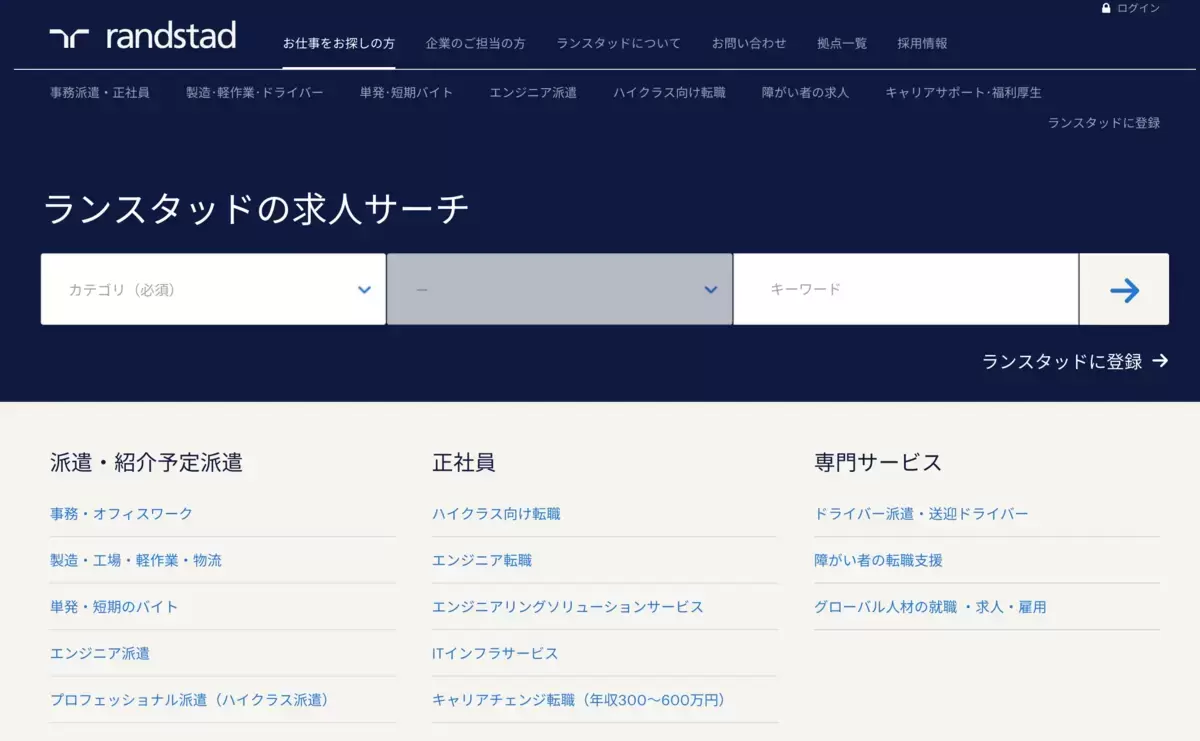Click the ランスタッドの求人サーチ heading
Image resolution: width=1200 pixels, height=741 pixels.
(256, 209)
